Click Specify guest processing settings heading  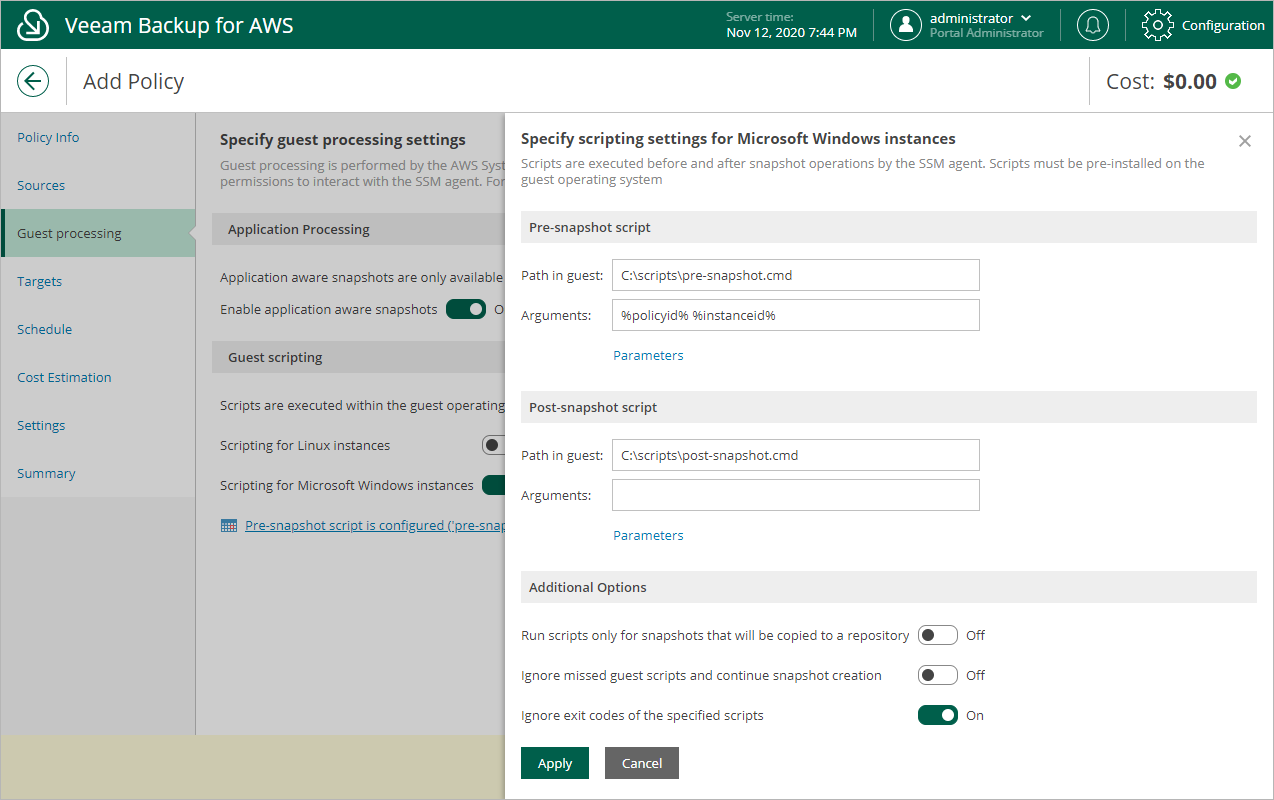343,140
